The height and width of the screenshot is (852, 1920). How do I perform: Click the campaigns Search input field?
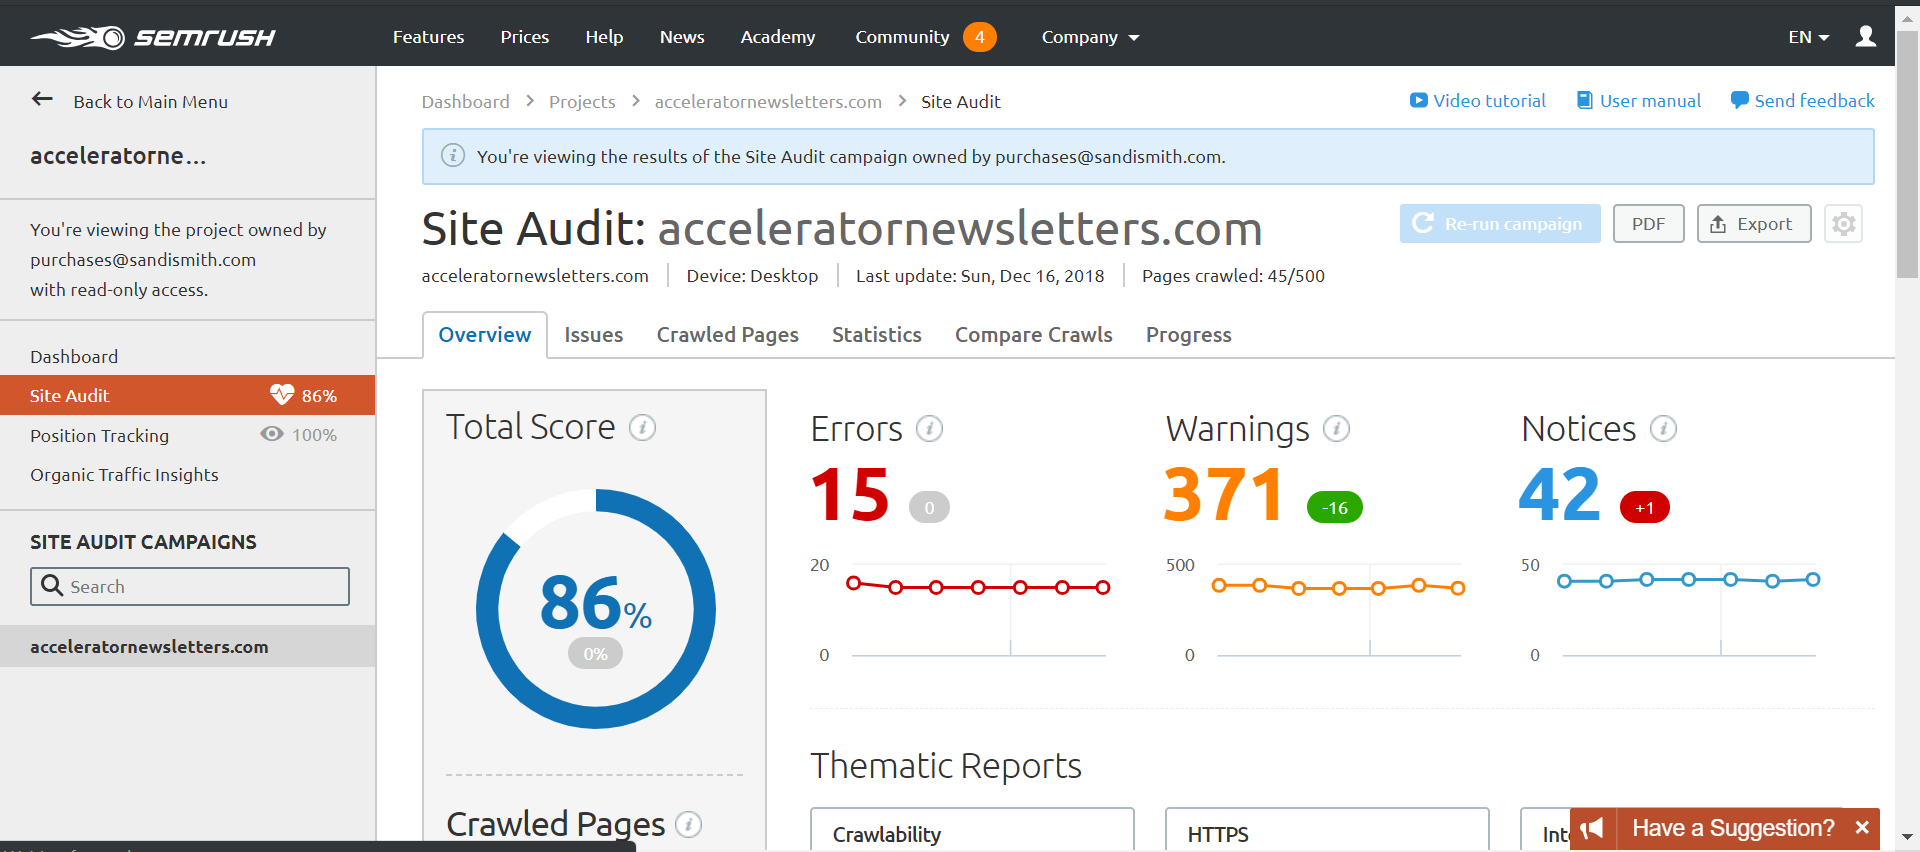pyautogui.click(x=190, y=586)
